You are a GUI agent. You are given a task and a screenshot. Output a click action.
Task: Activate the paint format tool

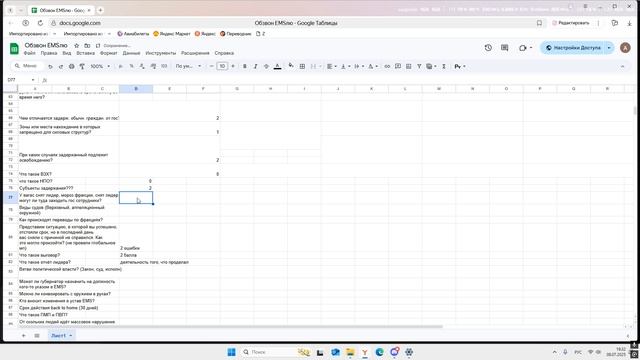tap(82, 66)
